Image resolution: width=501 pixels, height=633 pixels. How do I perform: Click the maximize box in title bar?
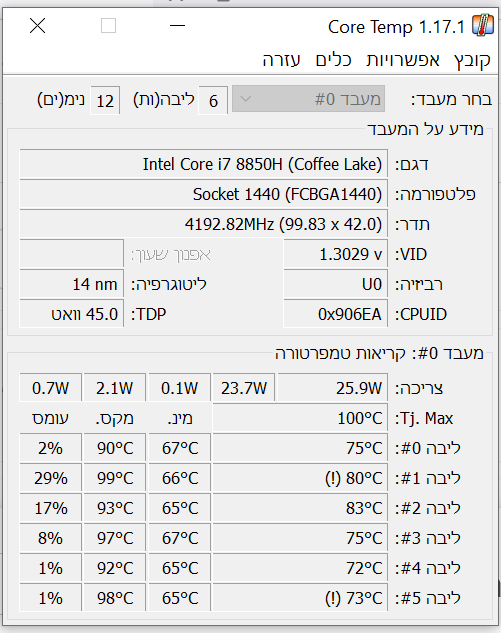(108, 26)
